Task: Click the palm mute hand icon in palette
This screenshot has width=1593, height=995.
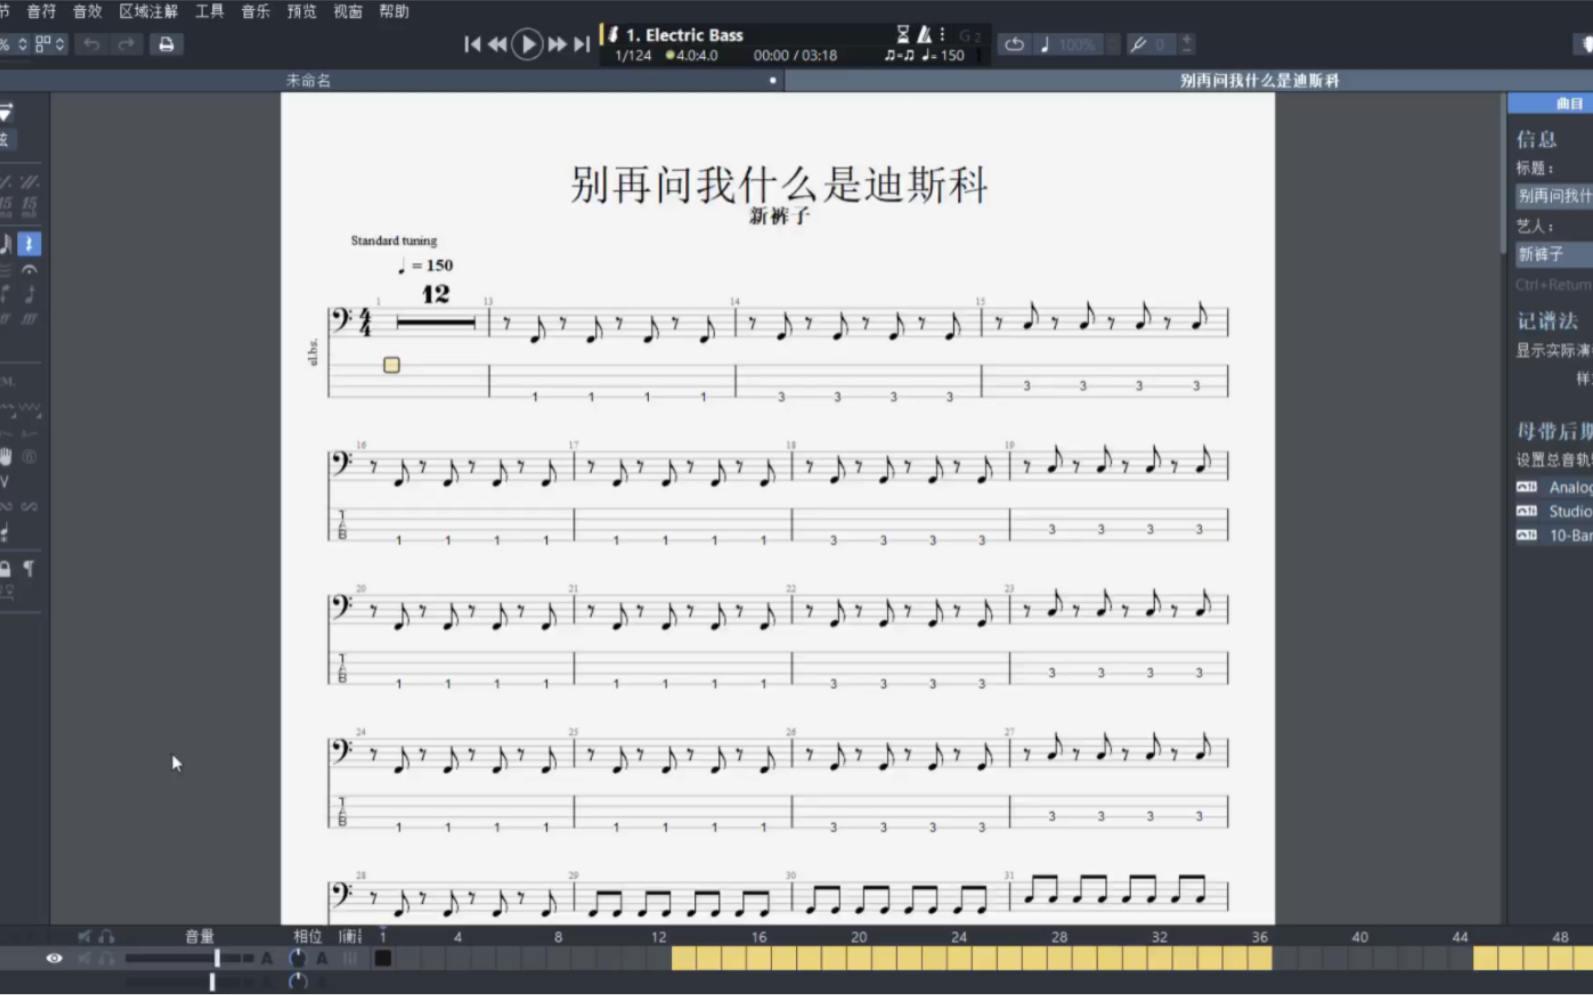Action: coord(6,457)
